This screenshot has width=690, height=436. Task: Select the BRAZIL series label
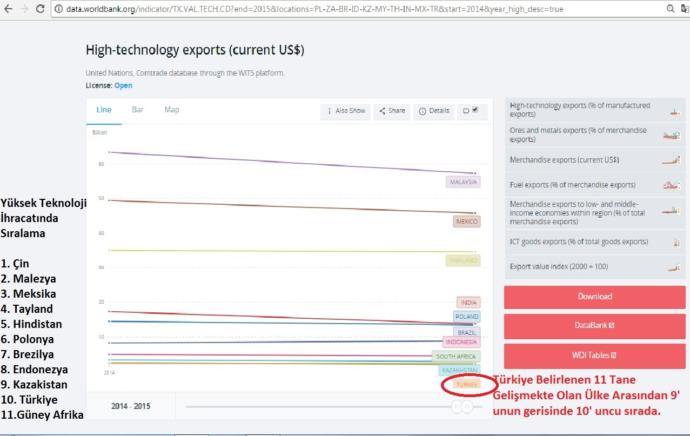[467, 332]
